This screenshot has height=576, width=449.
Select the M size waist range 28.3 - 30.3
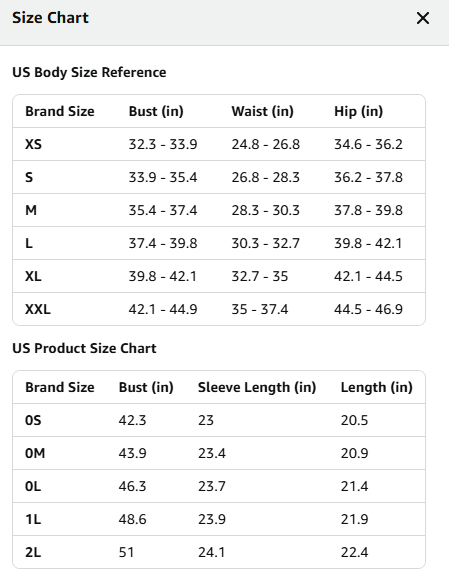(x=265, y=210)
